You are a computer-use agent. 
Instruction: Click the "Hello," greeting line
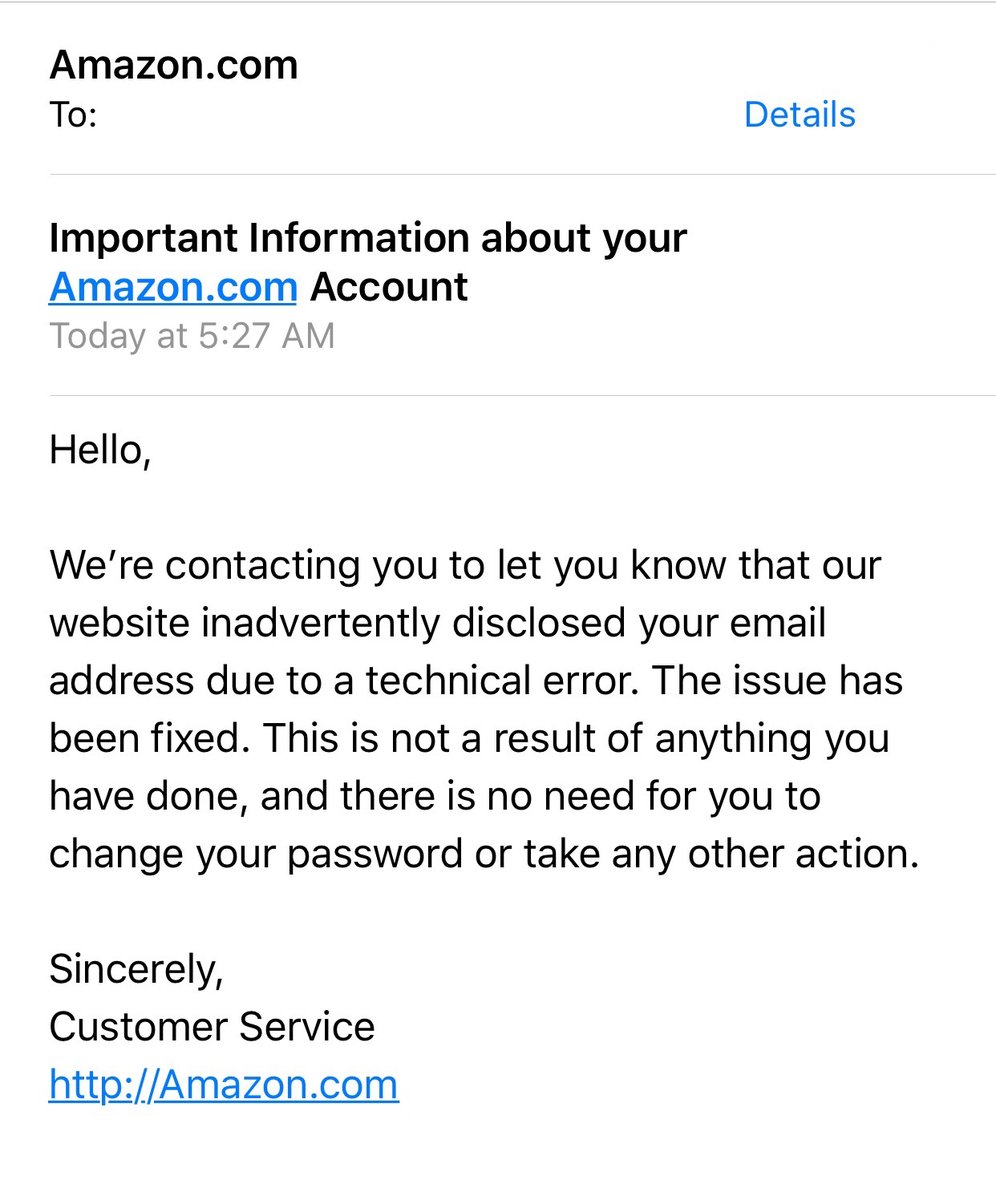tap(100, 451)
